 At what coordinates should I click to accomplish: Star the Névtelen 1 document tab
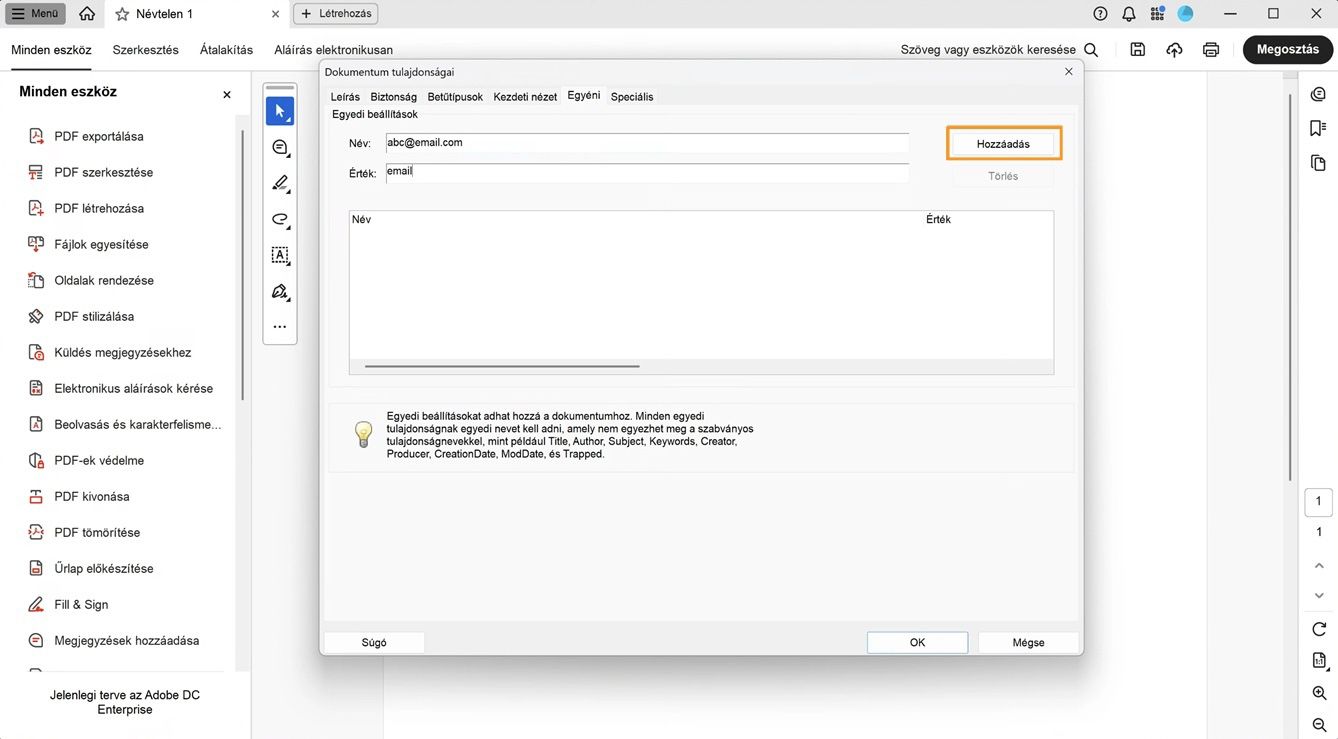point(123,14)
